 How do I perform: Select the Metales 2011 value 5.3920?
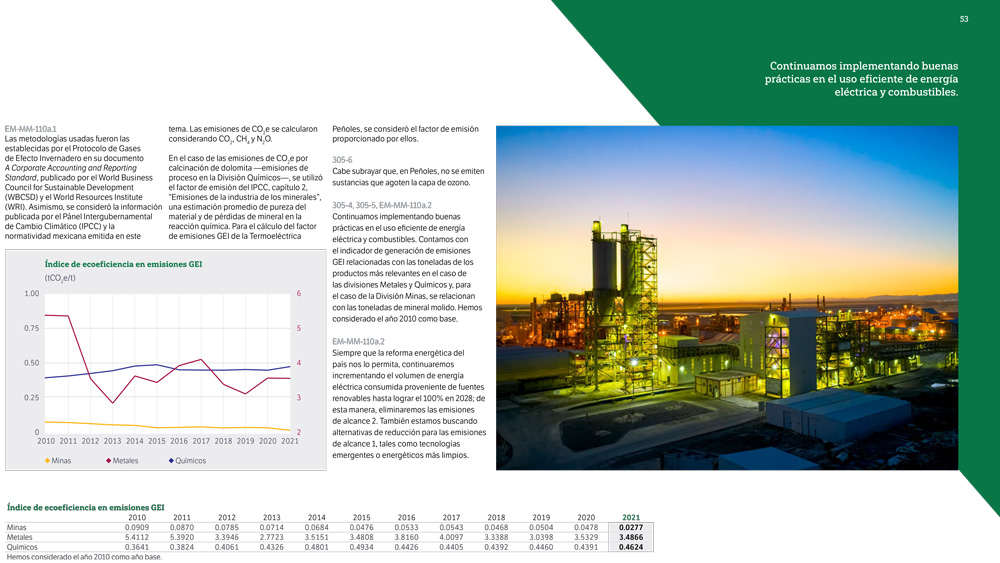(x=182, y=537)
